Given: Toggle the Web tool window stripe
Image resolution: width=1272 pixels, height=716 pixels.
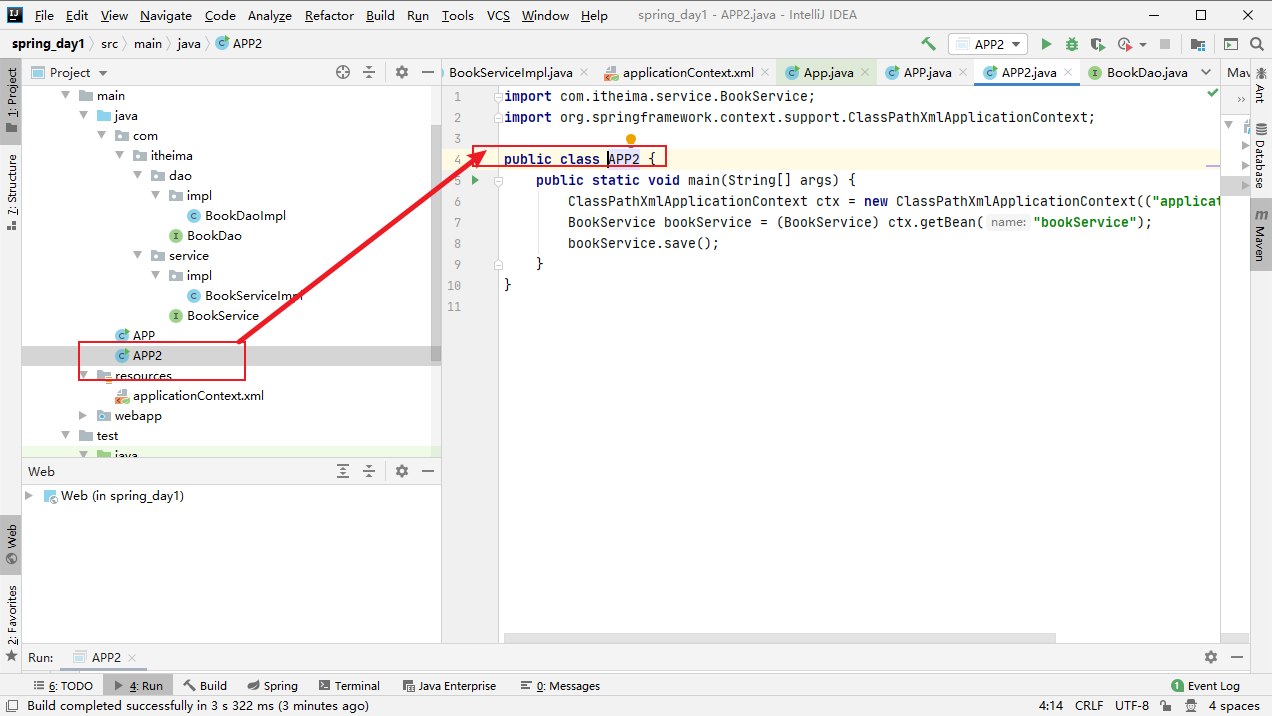Looking at the screenshot, I should tap(12, 545).
